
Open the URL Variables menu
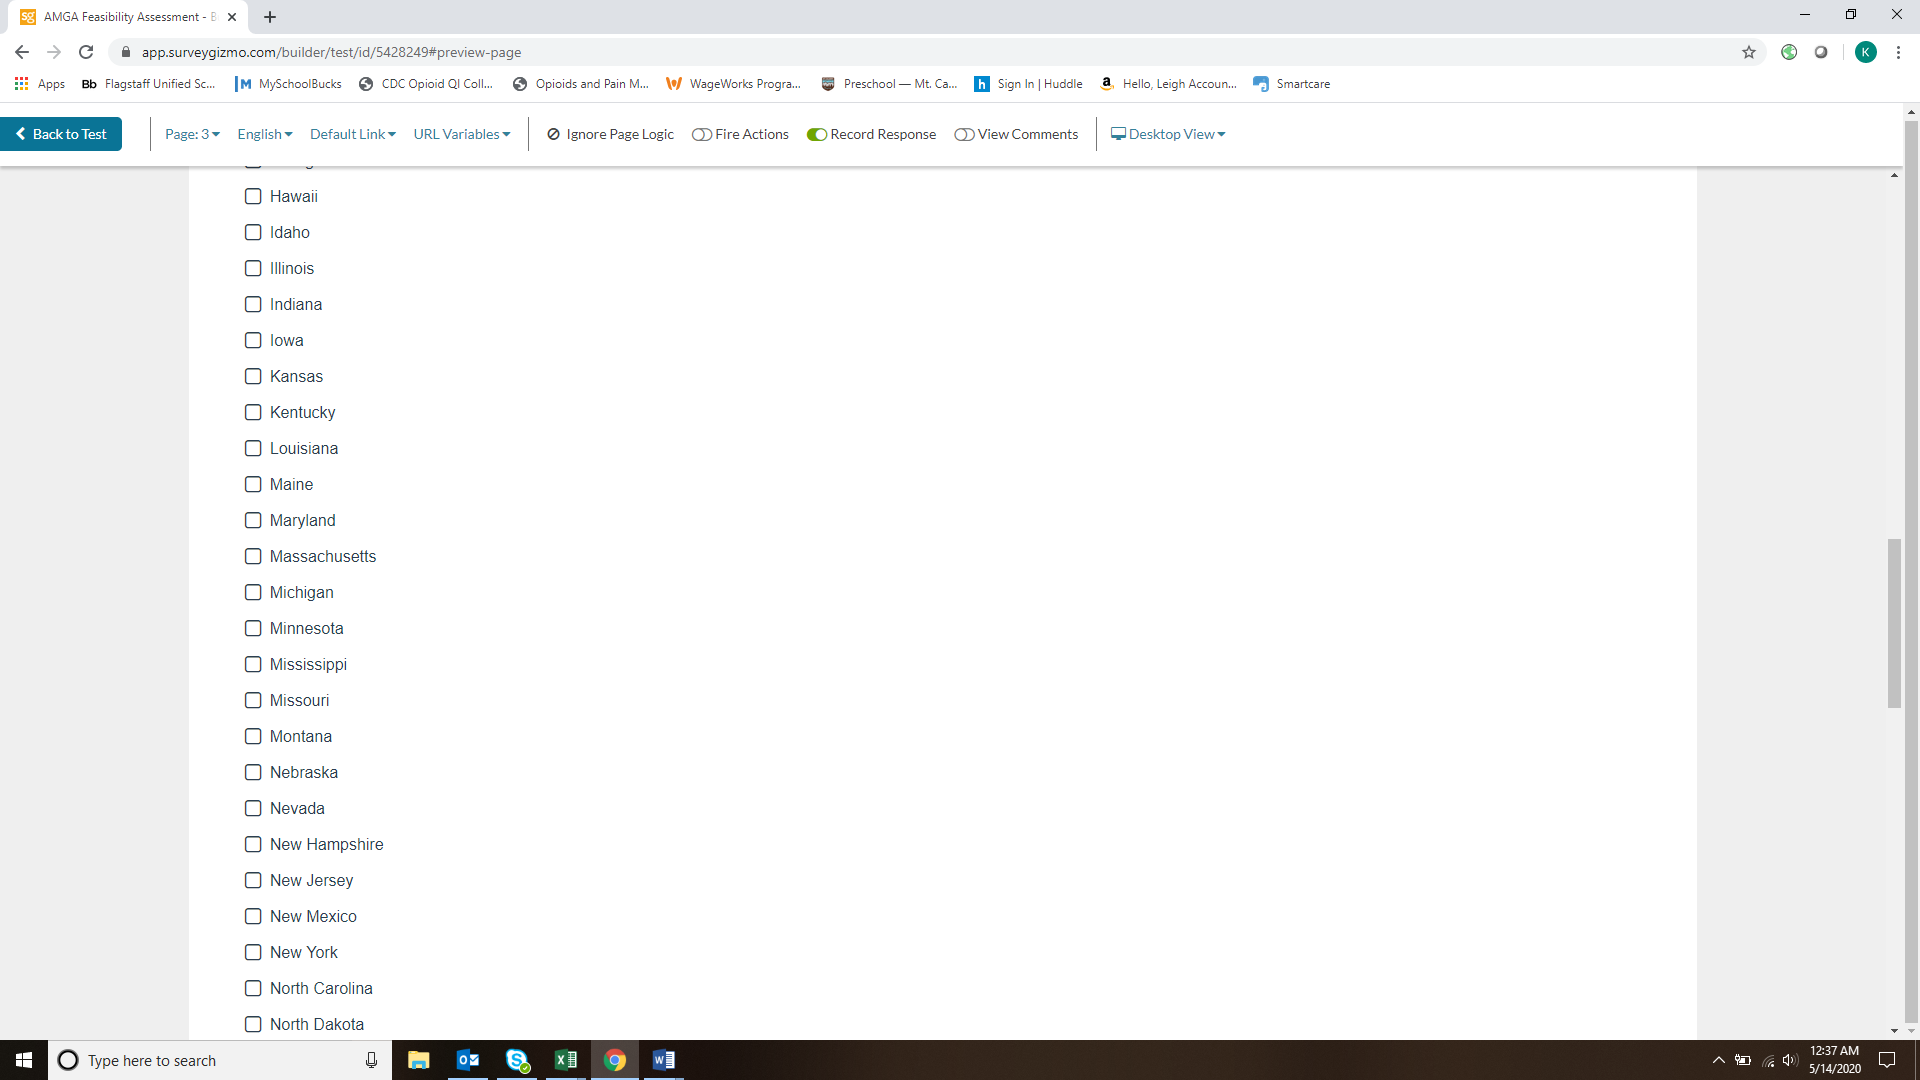(461, 134)
